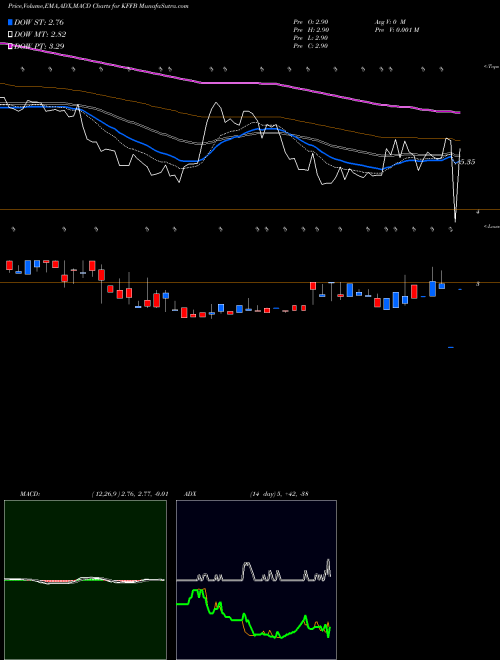Open the dark blue ADX indicator chart panel

pyautogui.click(x=256, y=580)
